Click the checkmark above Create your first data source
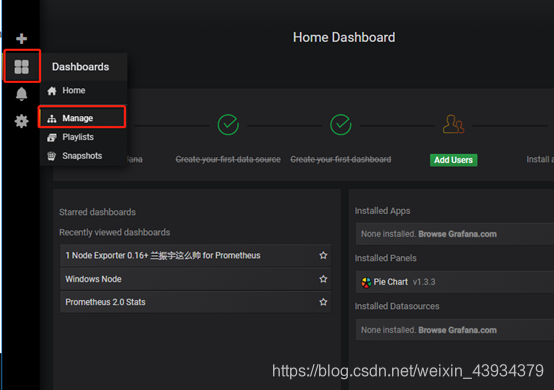Screen dimensions: 554x390 [x=228, y=124]
